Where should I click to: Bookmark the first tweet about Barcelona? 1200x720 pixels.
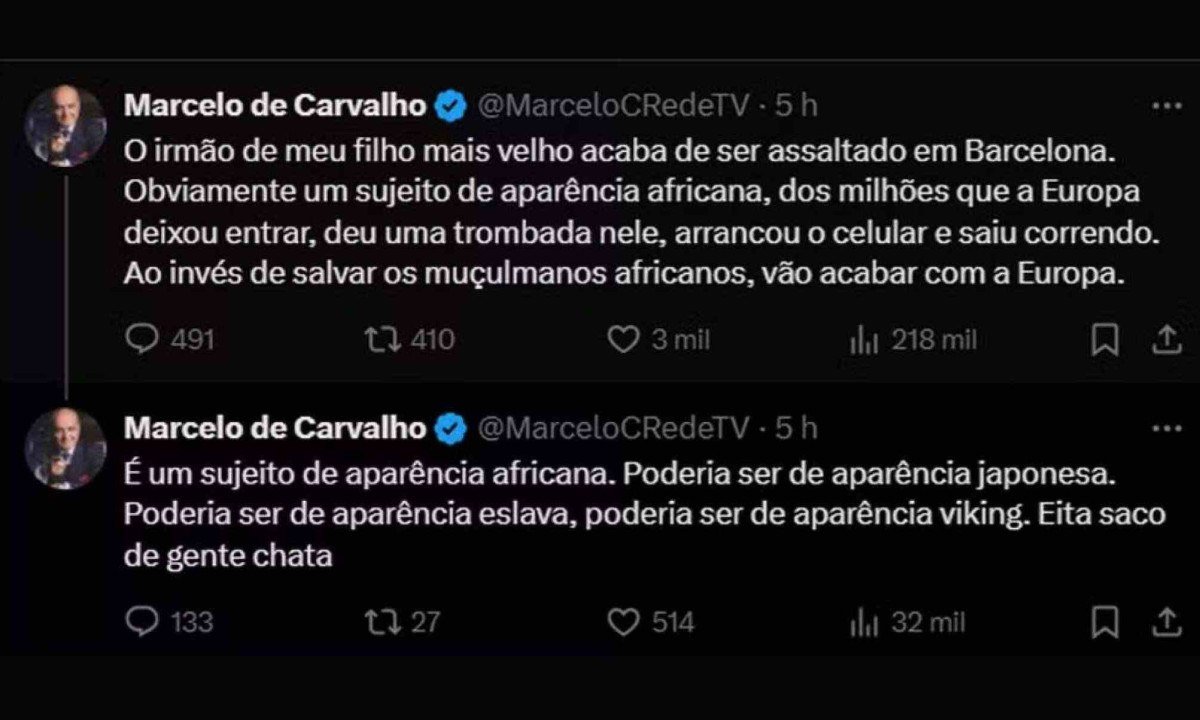click(1104, 341)
